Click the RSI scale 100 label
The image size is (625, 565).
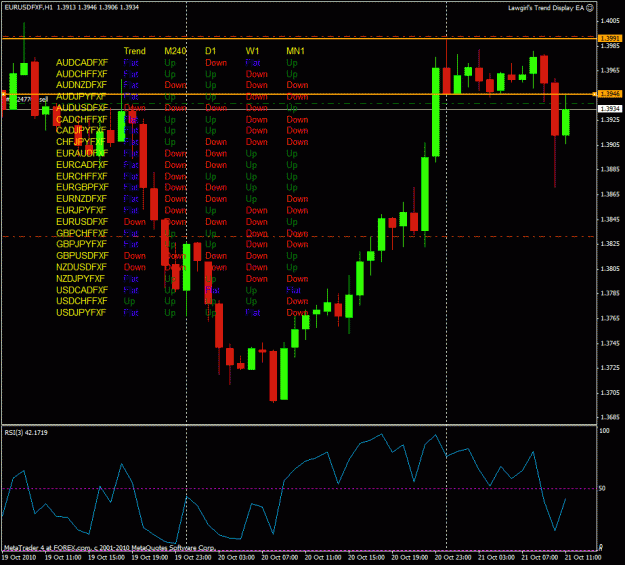(x=605, y=431)
